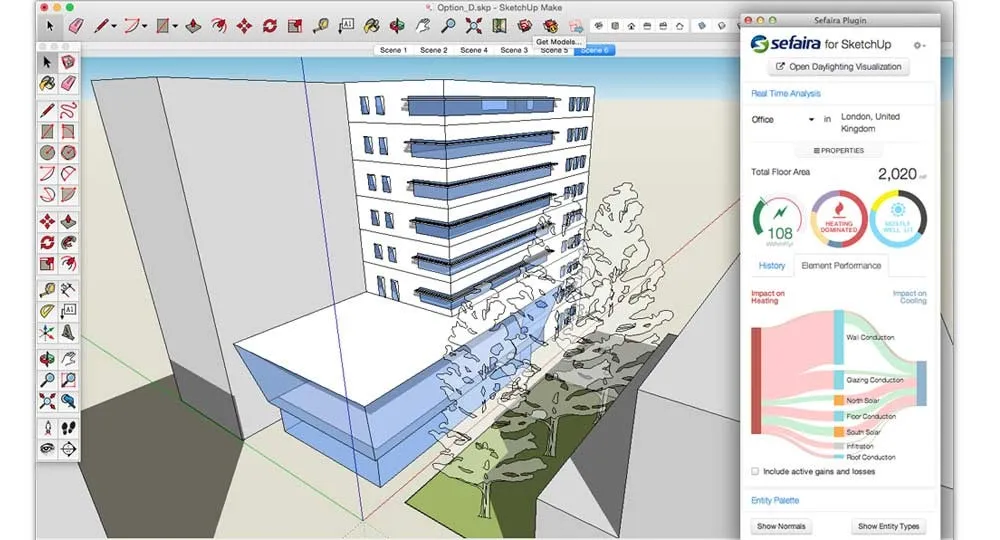Select the Rotate tool in top toolbar
The width and height of the screenshot is (1000, 540).
coord(270,26)
